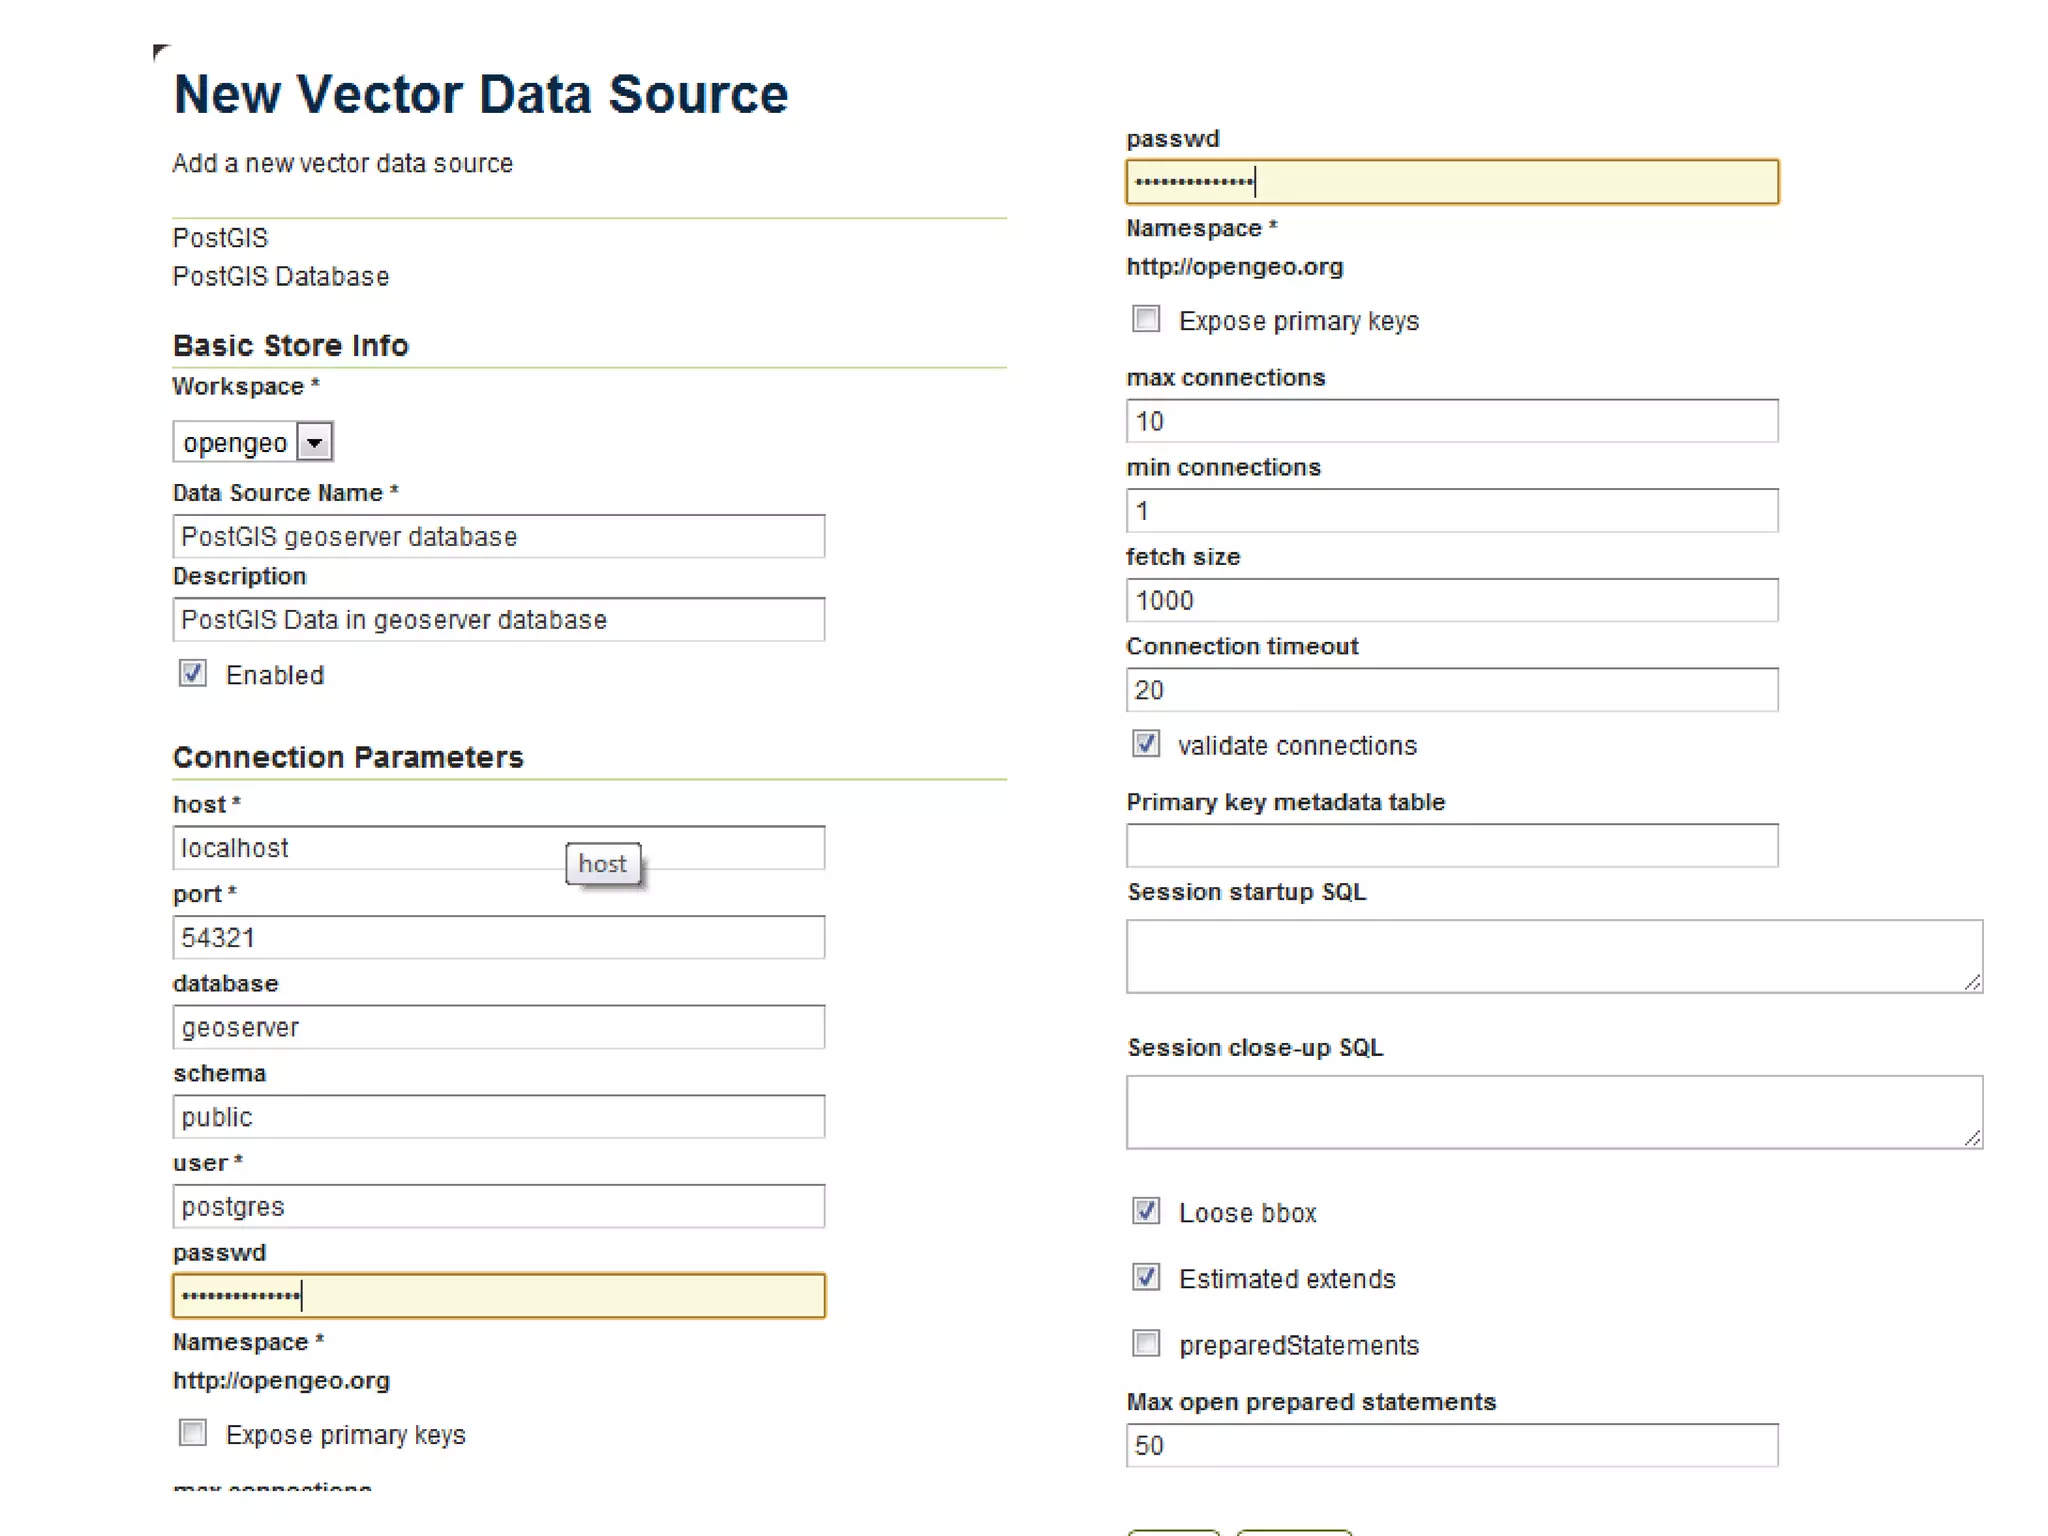Click the Connection timeout field
Viewport: 2048px width, 1536px height.
(x=1451, y=690)
